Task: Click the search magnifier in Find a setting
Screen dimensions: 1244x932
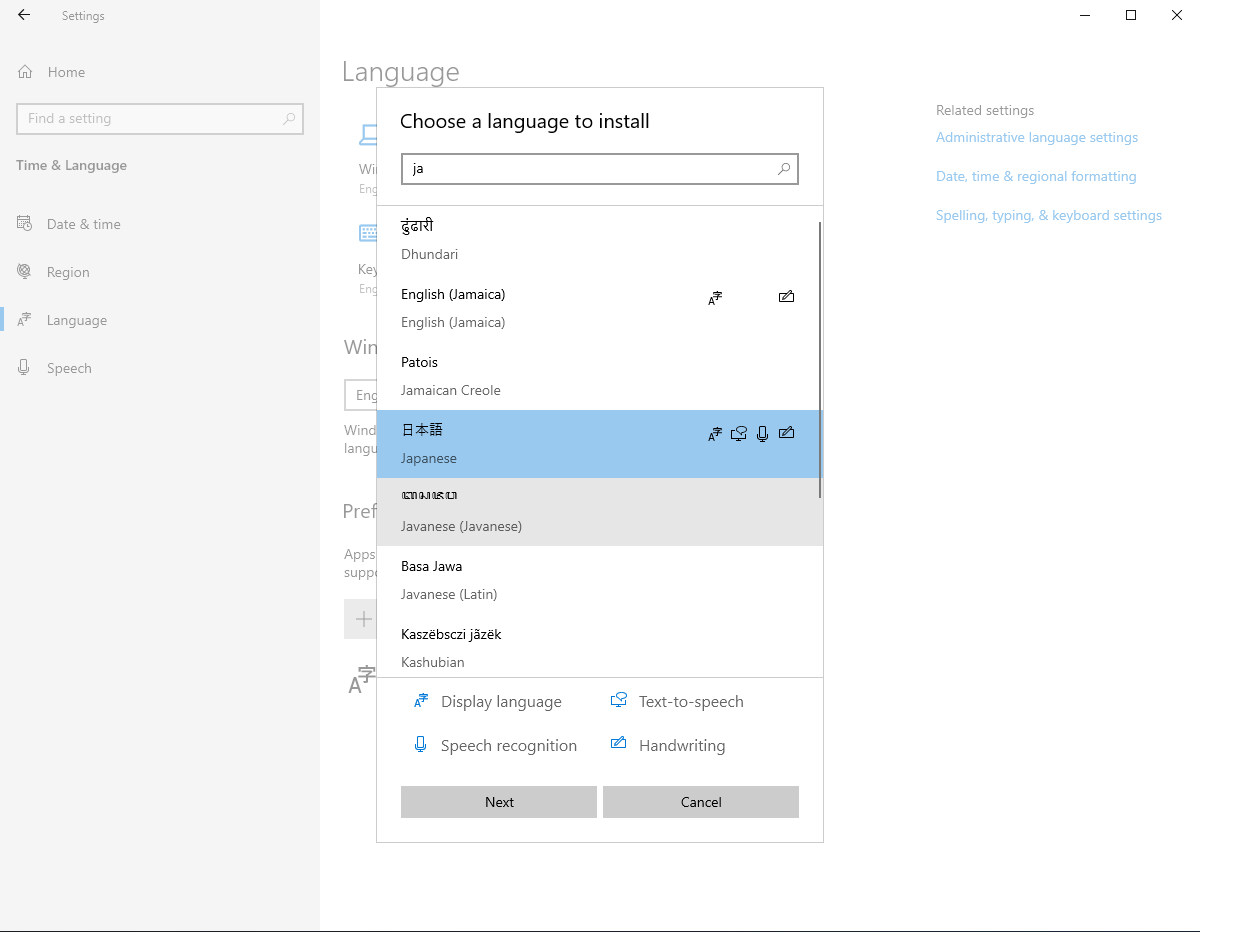Action: pyautogui.click(x=289, y=118)
